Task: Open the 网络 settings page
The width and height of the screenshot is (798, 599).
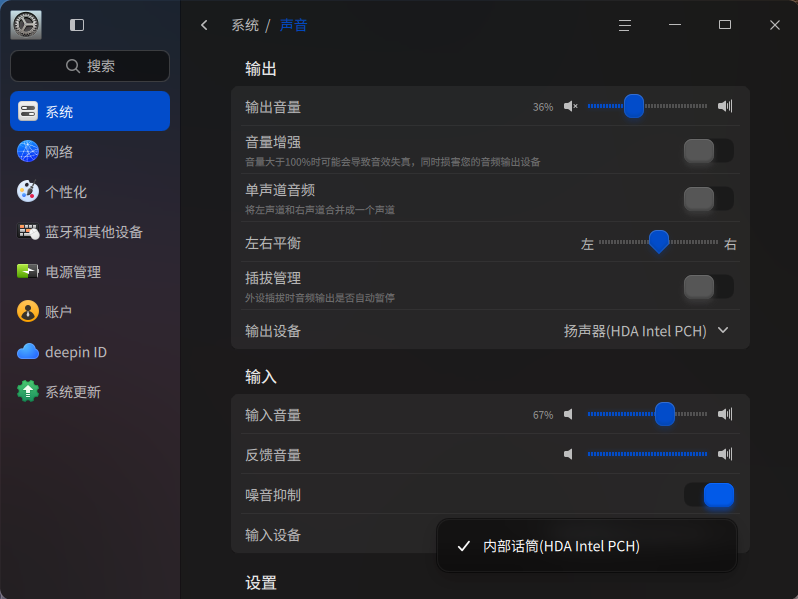Action: click(90, 151)
